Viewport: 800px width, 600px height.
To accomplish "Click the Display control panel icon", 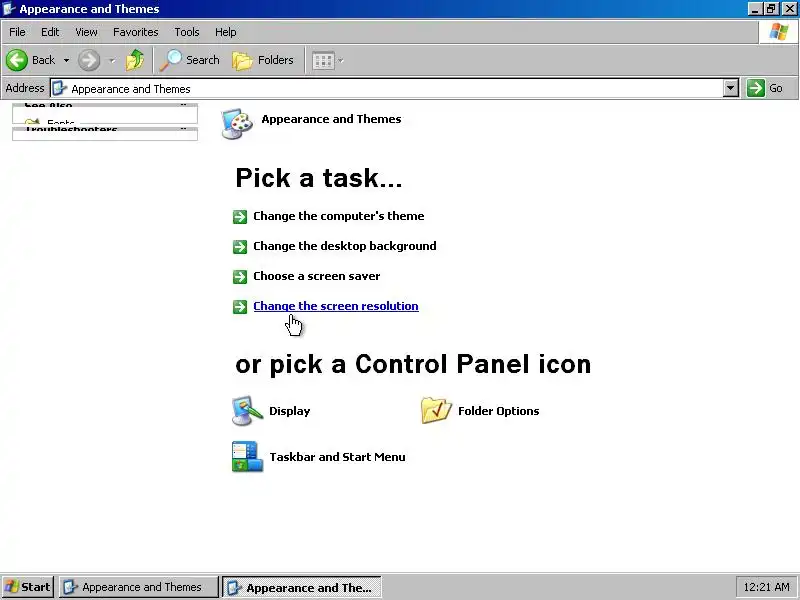I will coord(247,411).
